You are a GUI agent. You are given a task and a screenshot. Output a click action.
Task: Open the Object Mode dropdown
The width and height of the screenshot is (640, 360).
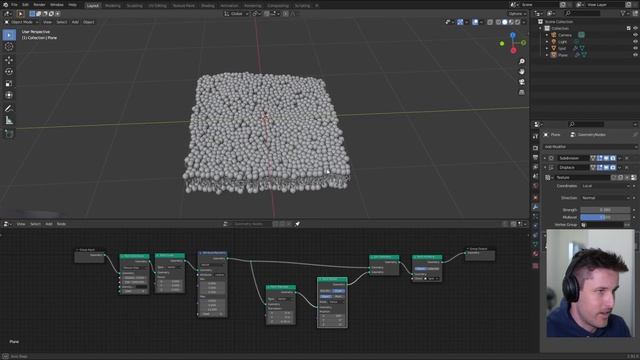(21, 22)
